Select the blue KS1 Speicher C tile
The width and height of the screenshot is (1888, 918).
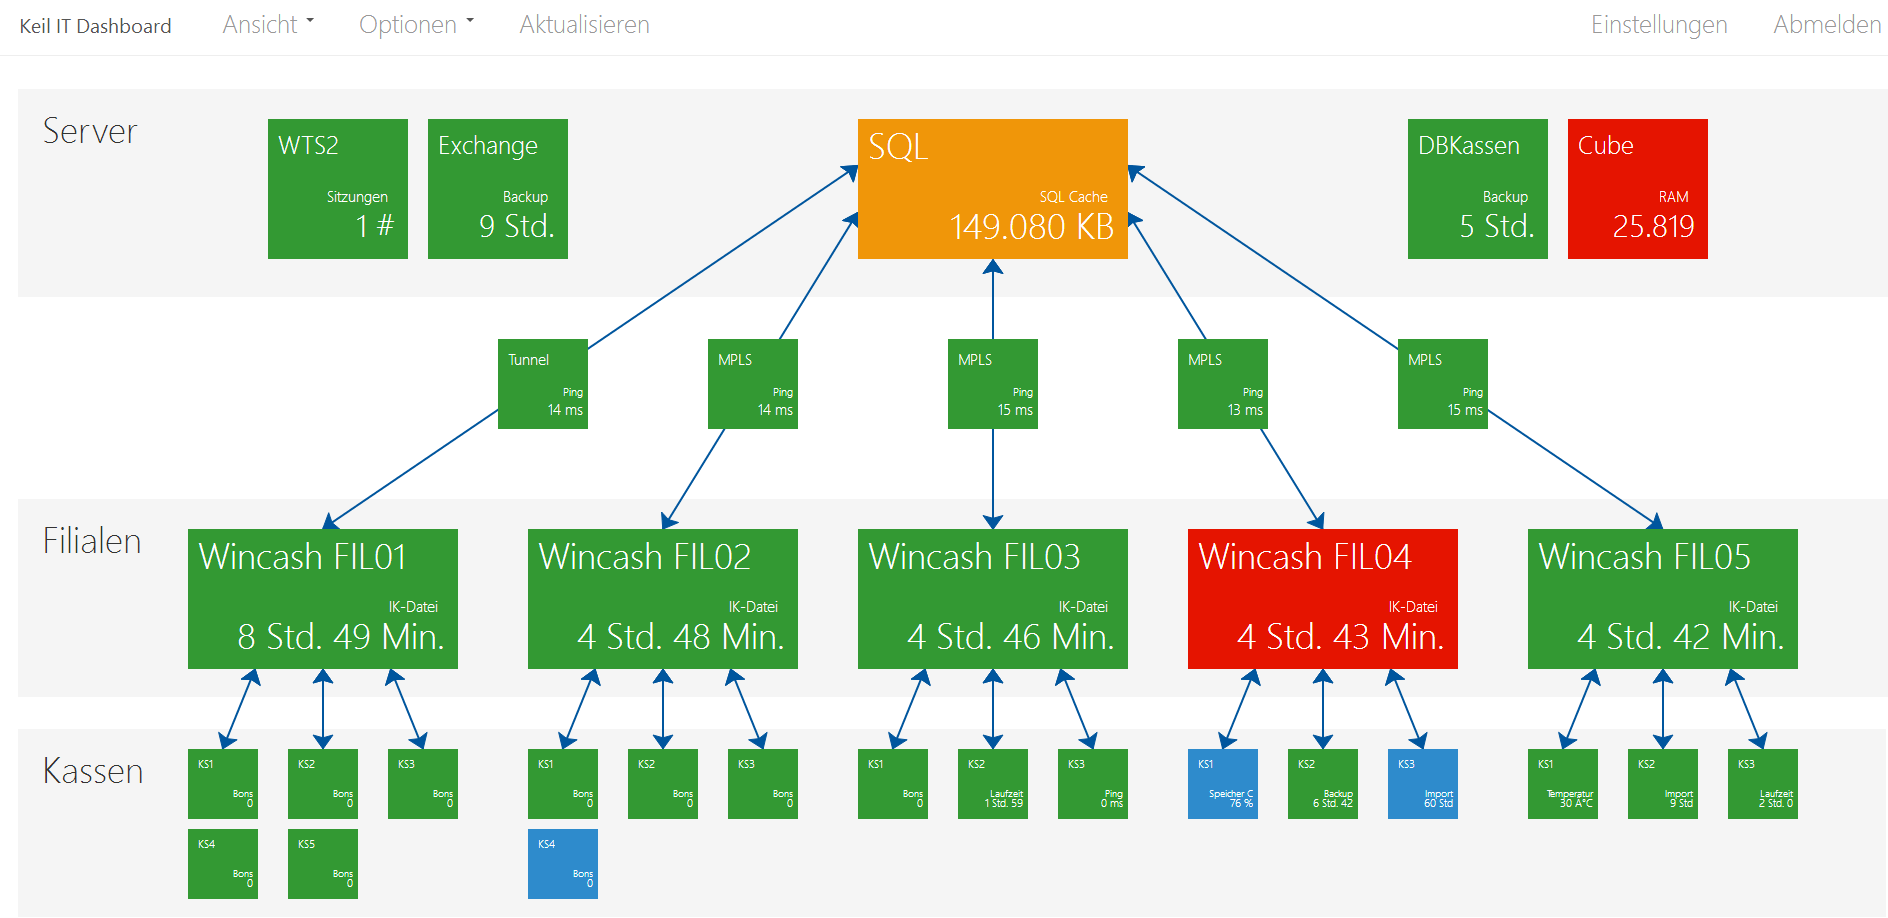1222,783
